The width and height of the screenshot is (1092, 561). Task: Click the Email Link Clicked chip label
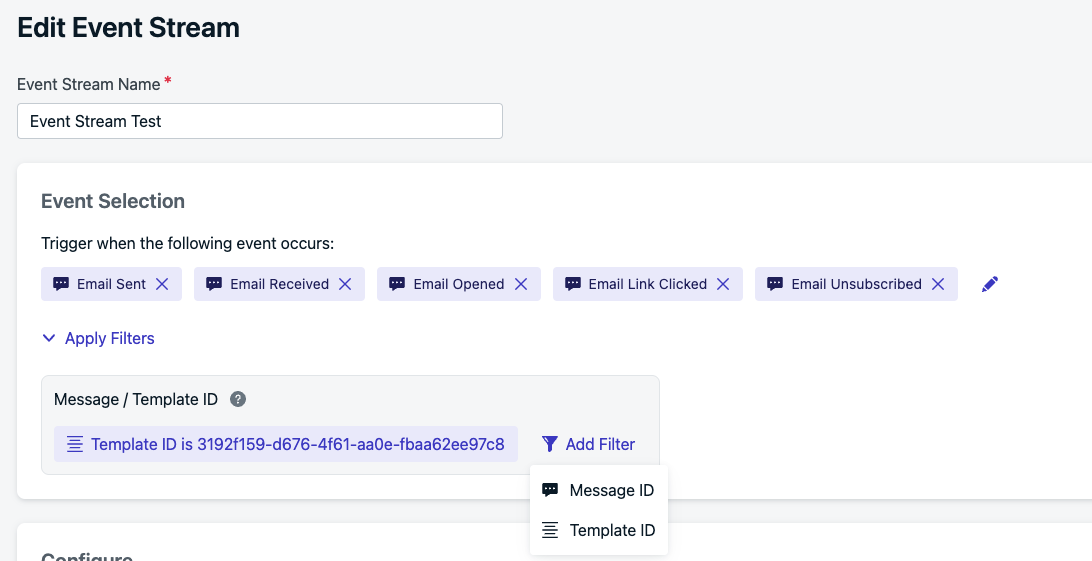coord(648,284)
